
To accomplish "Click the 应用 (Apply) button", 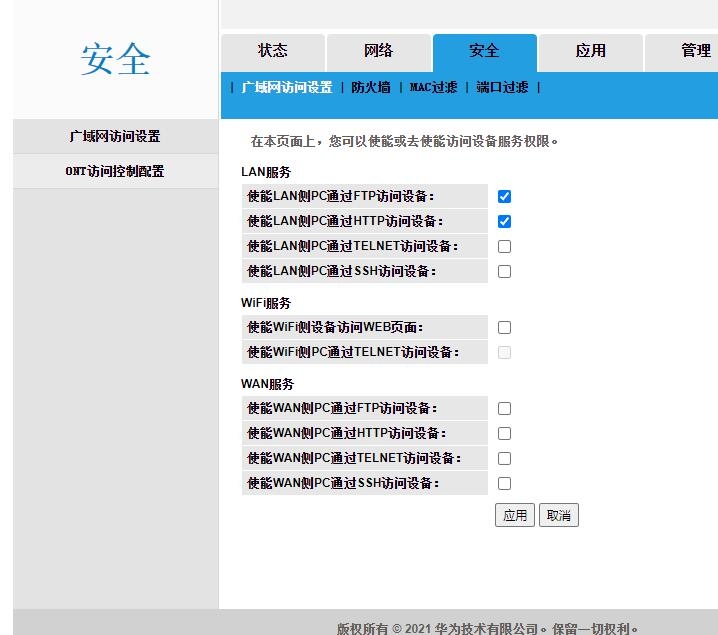I will tap(515, 516).
